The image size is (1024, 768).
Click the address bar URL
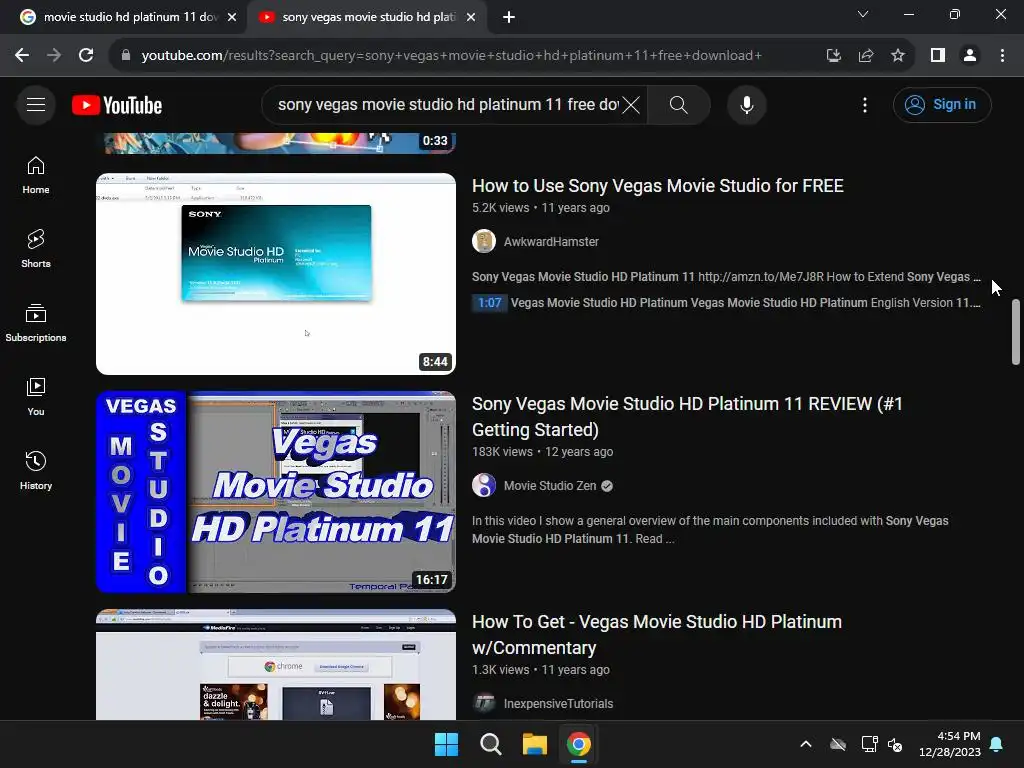451,56
